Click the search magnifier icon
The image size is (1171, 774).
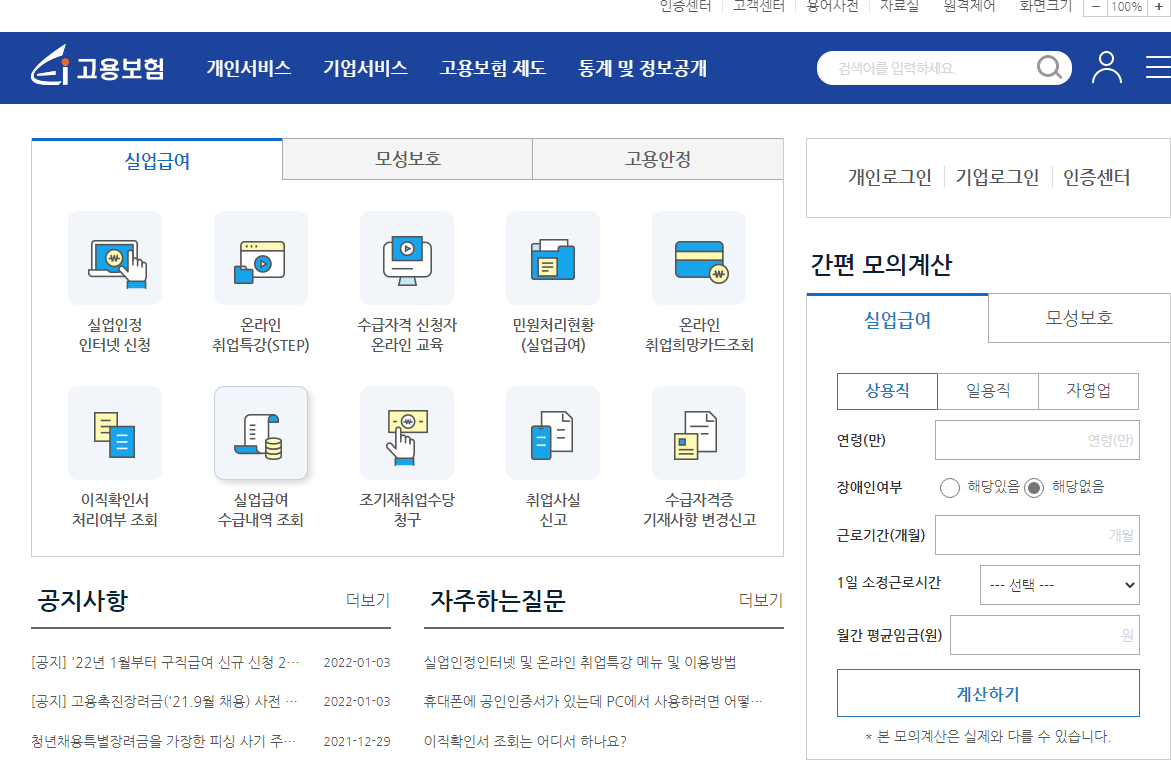click(x=1049, y=68)
